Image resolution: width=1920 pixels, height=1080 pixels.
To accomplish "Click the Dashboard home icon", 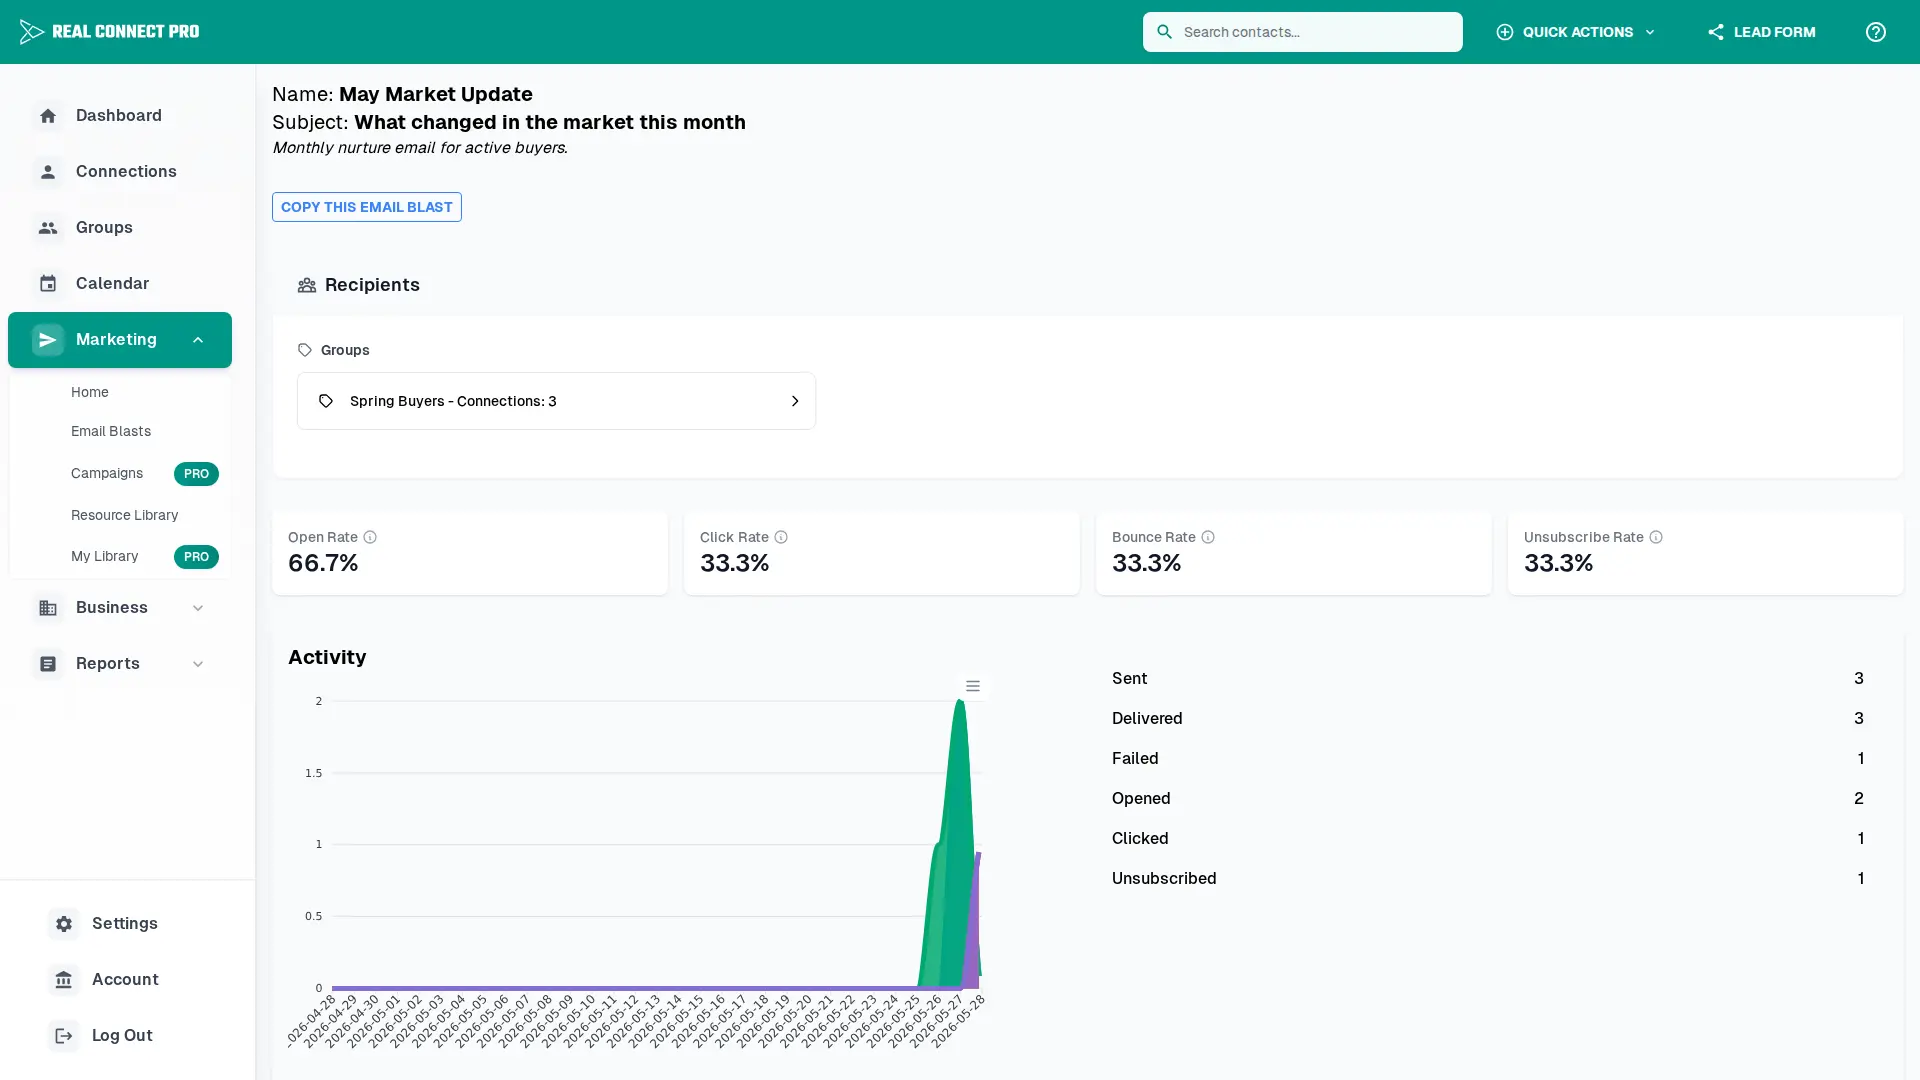I will click(48, 116).
